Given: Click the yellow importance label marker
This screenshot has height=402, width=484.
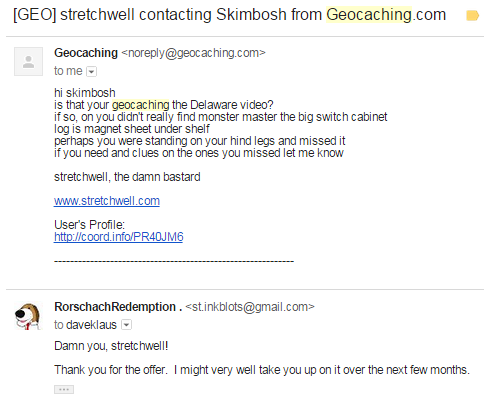Looking at the screenshot, I should pyautogui.click(x=472, y=15).
